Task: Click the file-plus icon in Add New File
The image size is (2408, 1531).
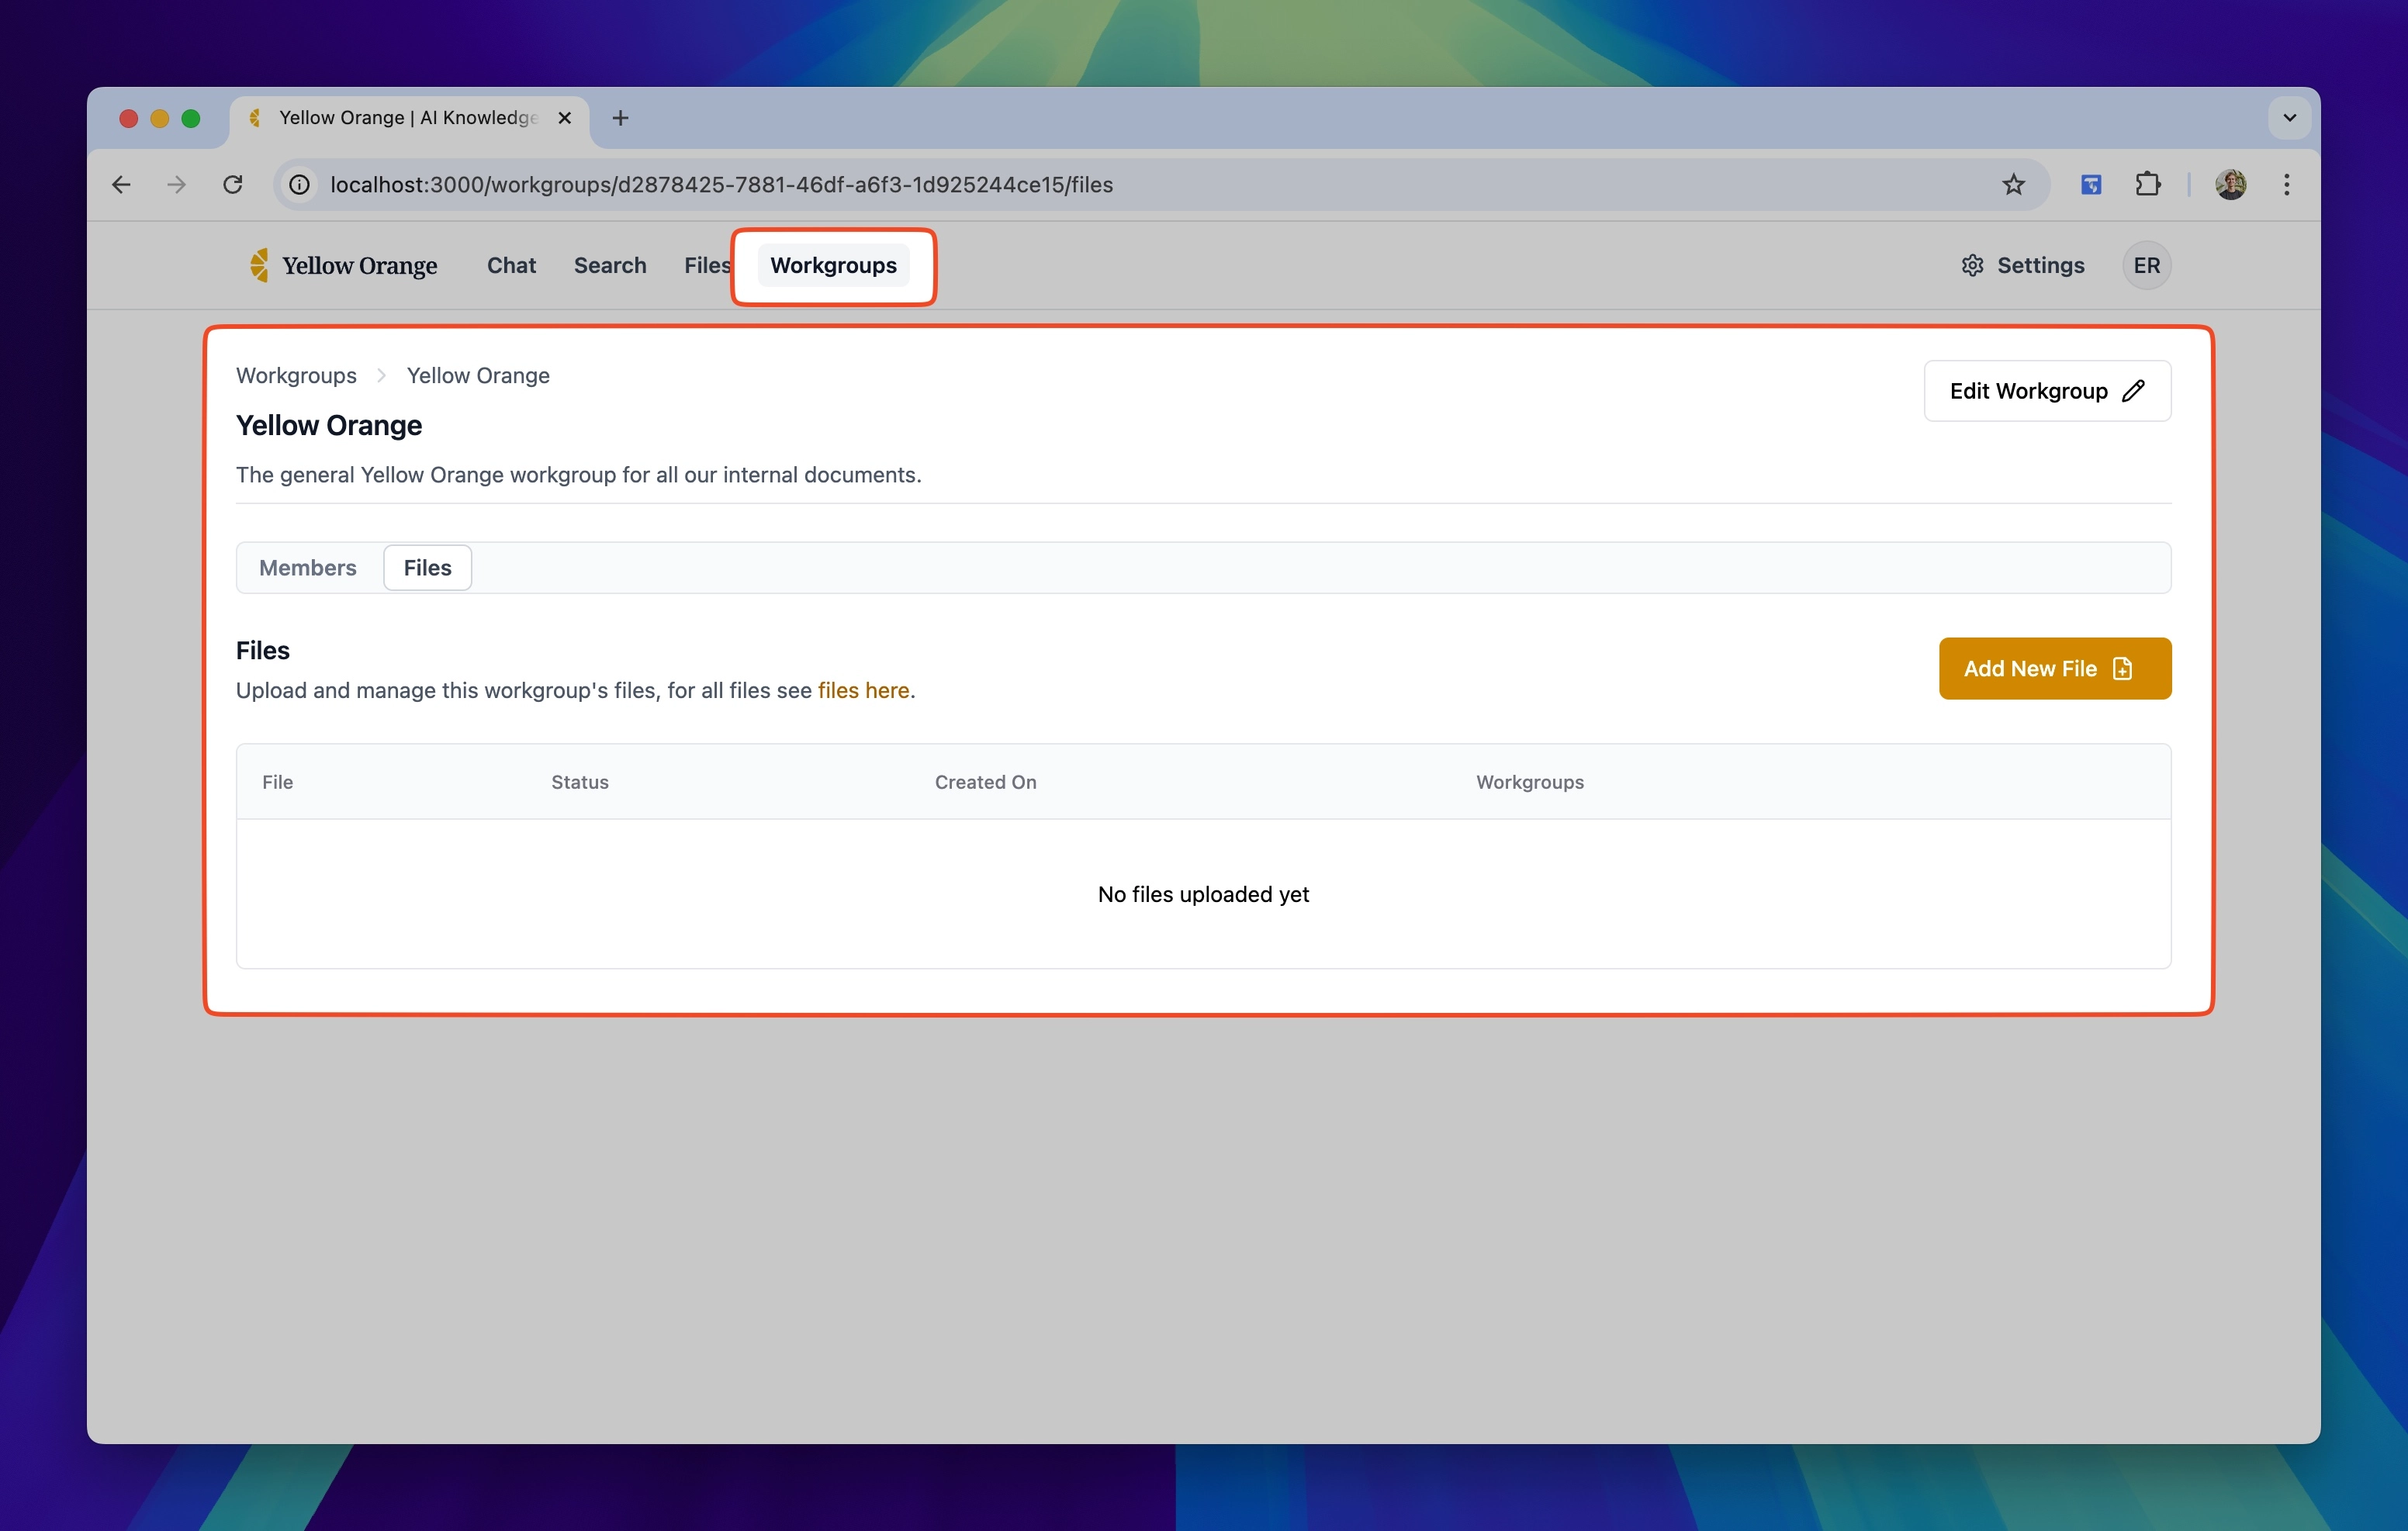Action: [x=2123, y=669]
